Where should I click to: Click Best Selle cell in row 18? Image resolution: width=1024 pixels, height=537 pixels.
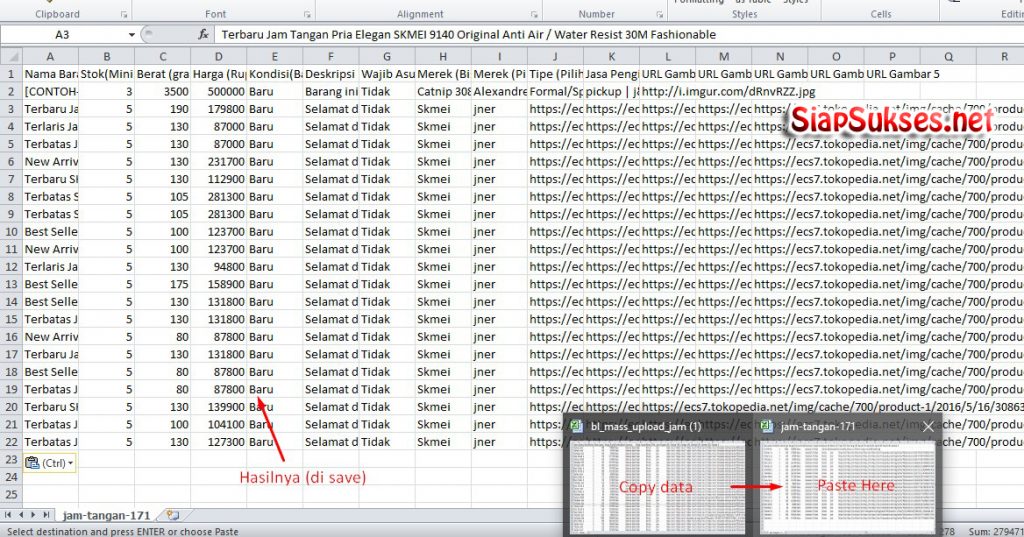(x=50, y=372)
